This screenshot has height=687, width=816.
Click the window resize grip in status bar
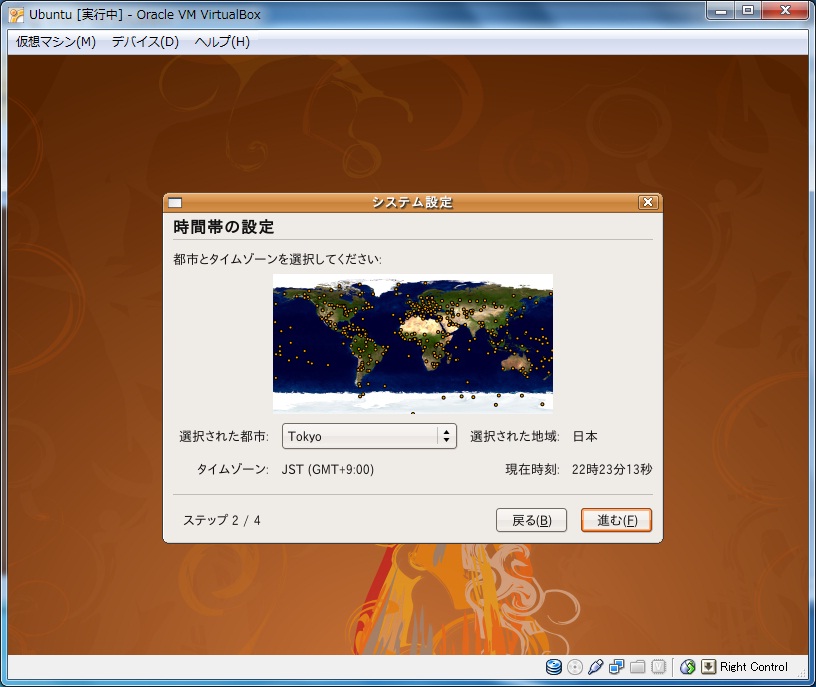[802, 673]
